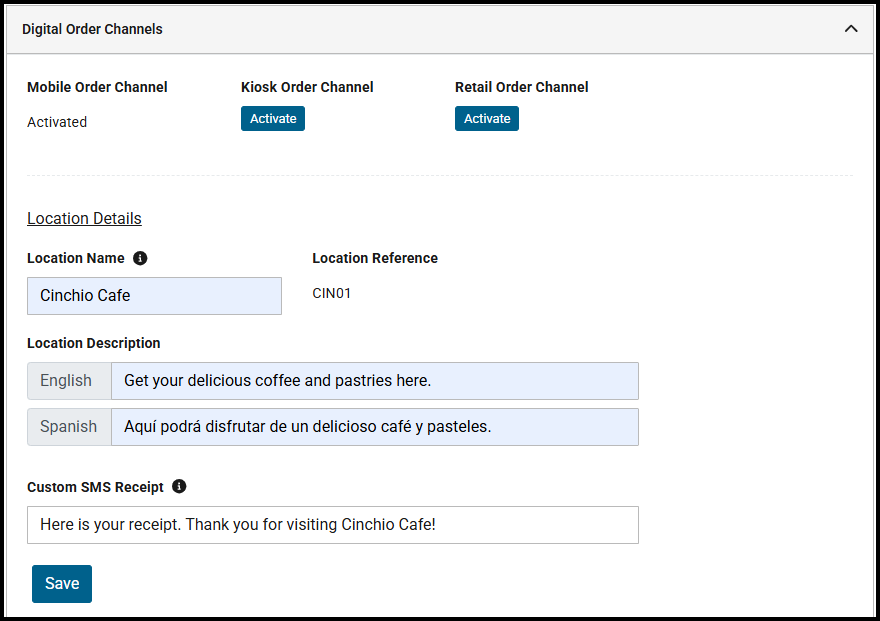Click the Mobile Order Channel label
Image resolution: width=880 pixels, height=621 pixels.
click(97, 87)
